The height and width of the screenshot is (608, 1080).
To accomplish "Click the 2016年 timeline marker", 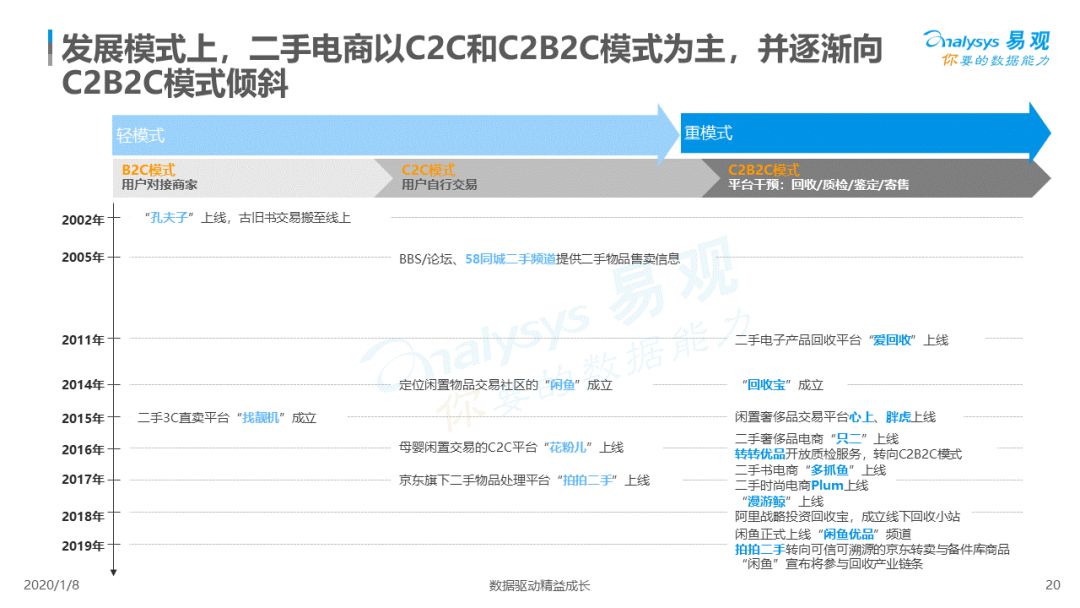I will tap(83, 450).
